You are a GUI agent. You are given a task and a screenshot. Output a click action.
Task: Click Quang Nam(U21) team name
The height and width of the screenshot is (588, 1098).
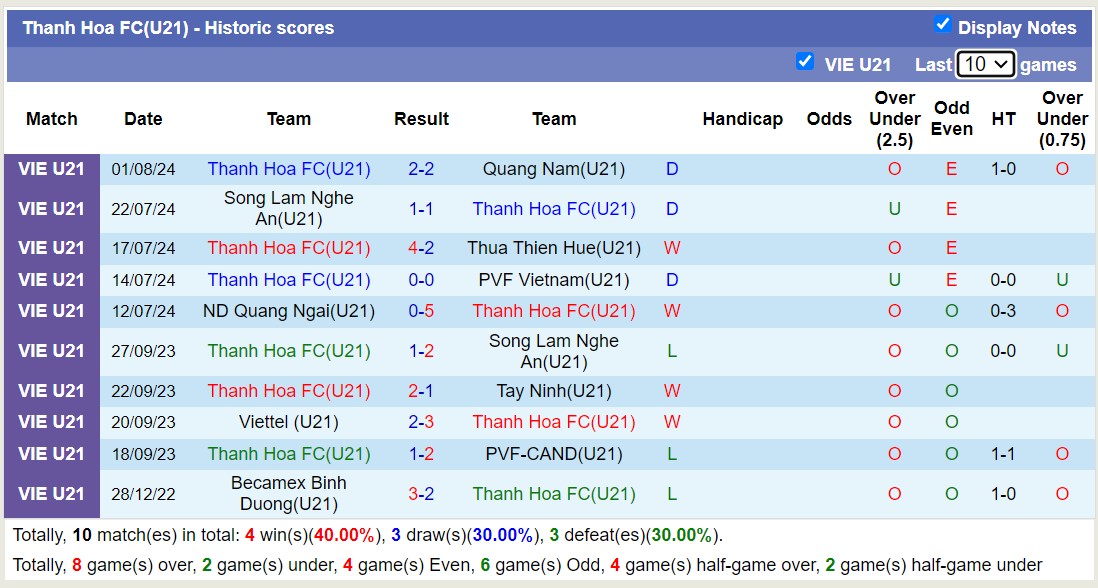(554, 169)
